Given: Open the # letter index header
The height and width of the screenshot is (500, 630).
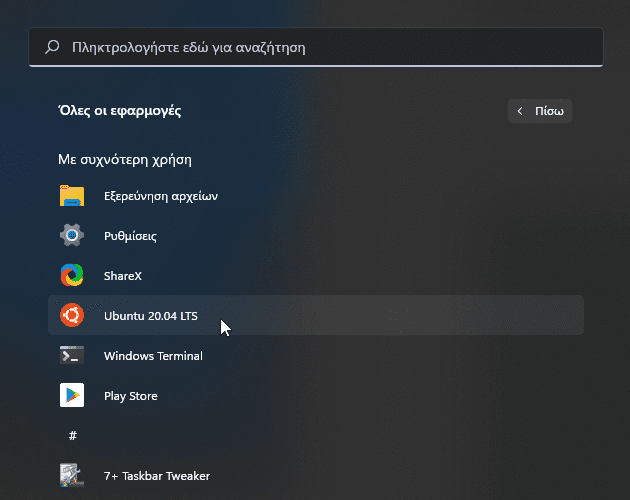Looking at the screenshot, I should click(x=73, y=436).
